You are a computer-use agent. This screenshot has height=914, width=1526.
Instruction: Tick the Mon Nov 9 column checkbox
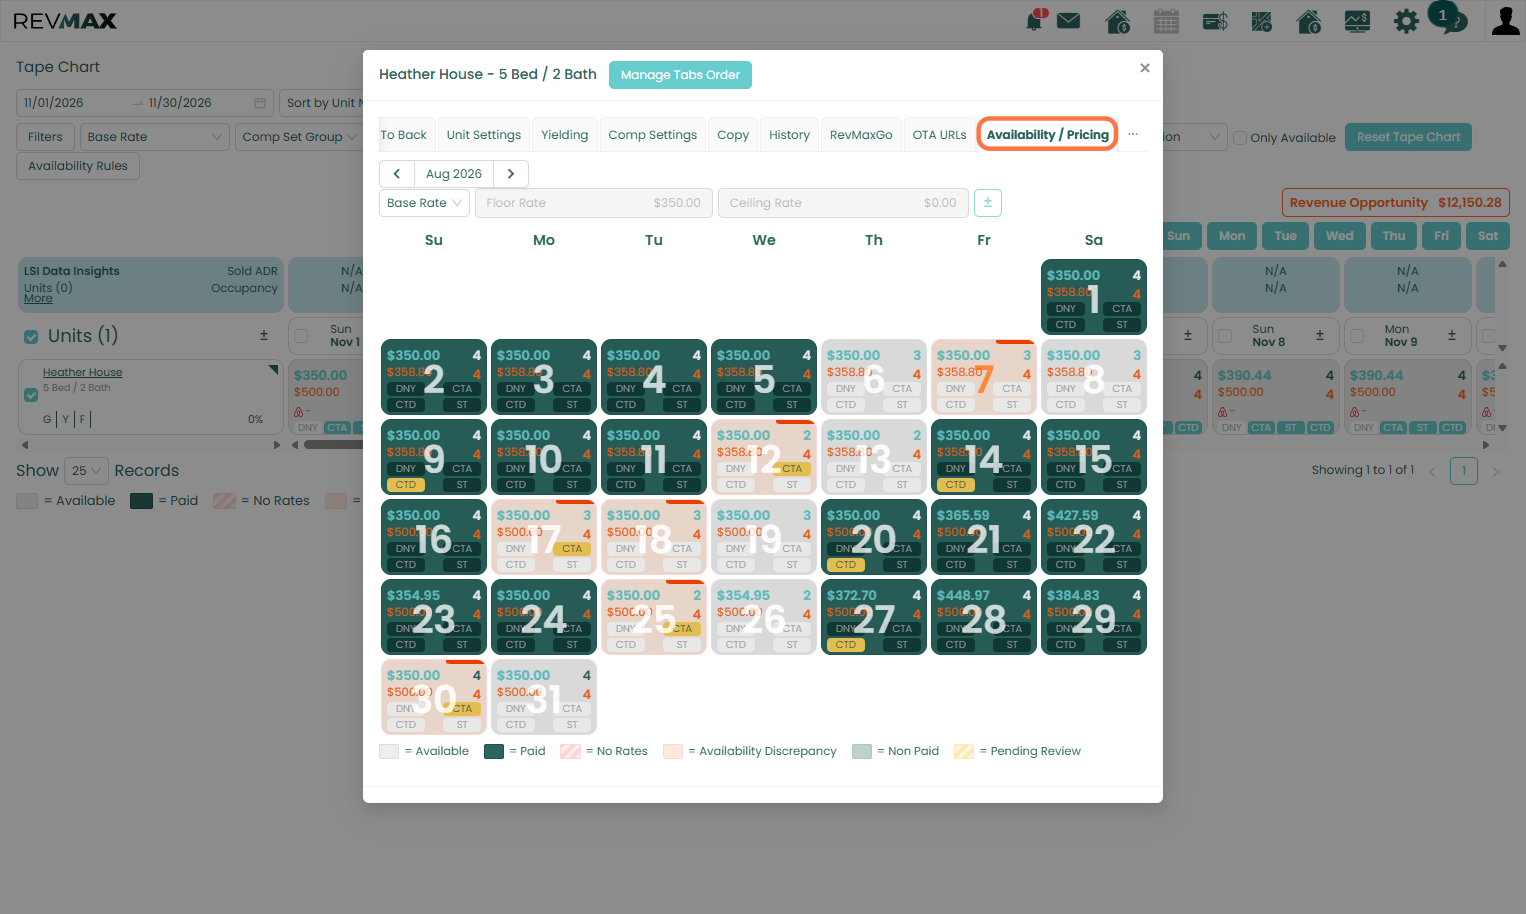[x=1357, y=336]
